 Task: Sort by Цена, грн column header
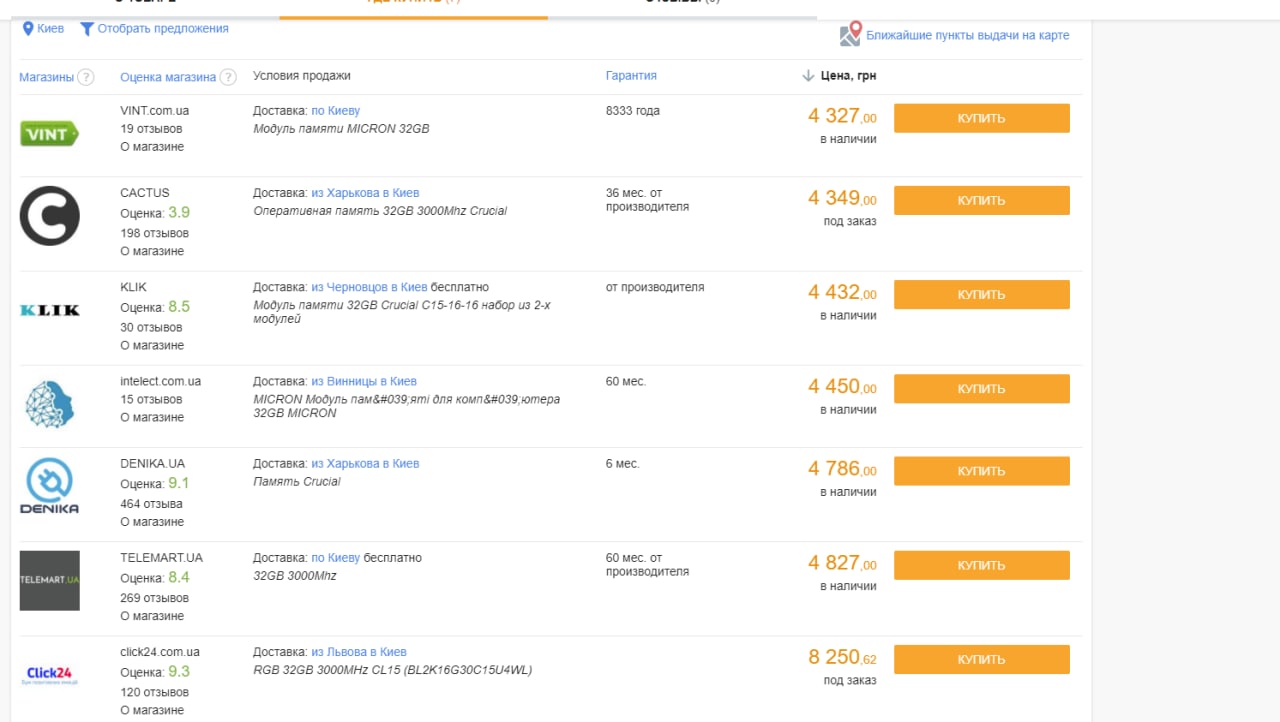tap(848, 76)
